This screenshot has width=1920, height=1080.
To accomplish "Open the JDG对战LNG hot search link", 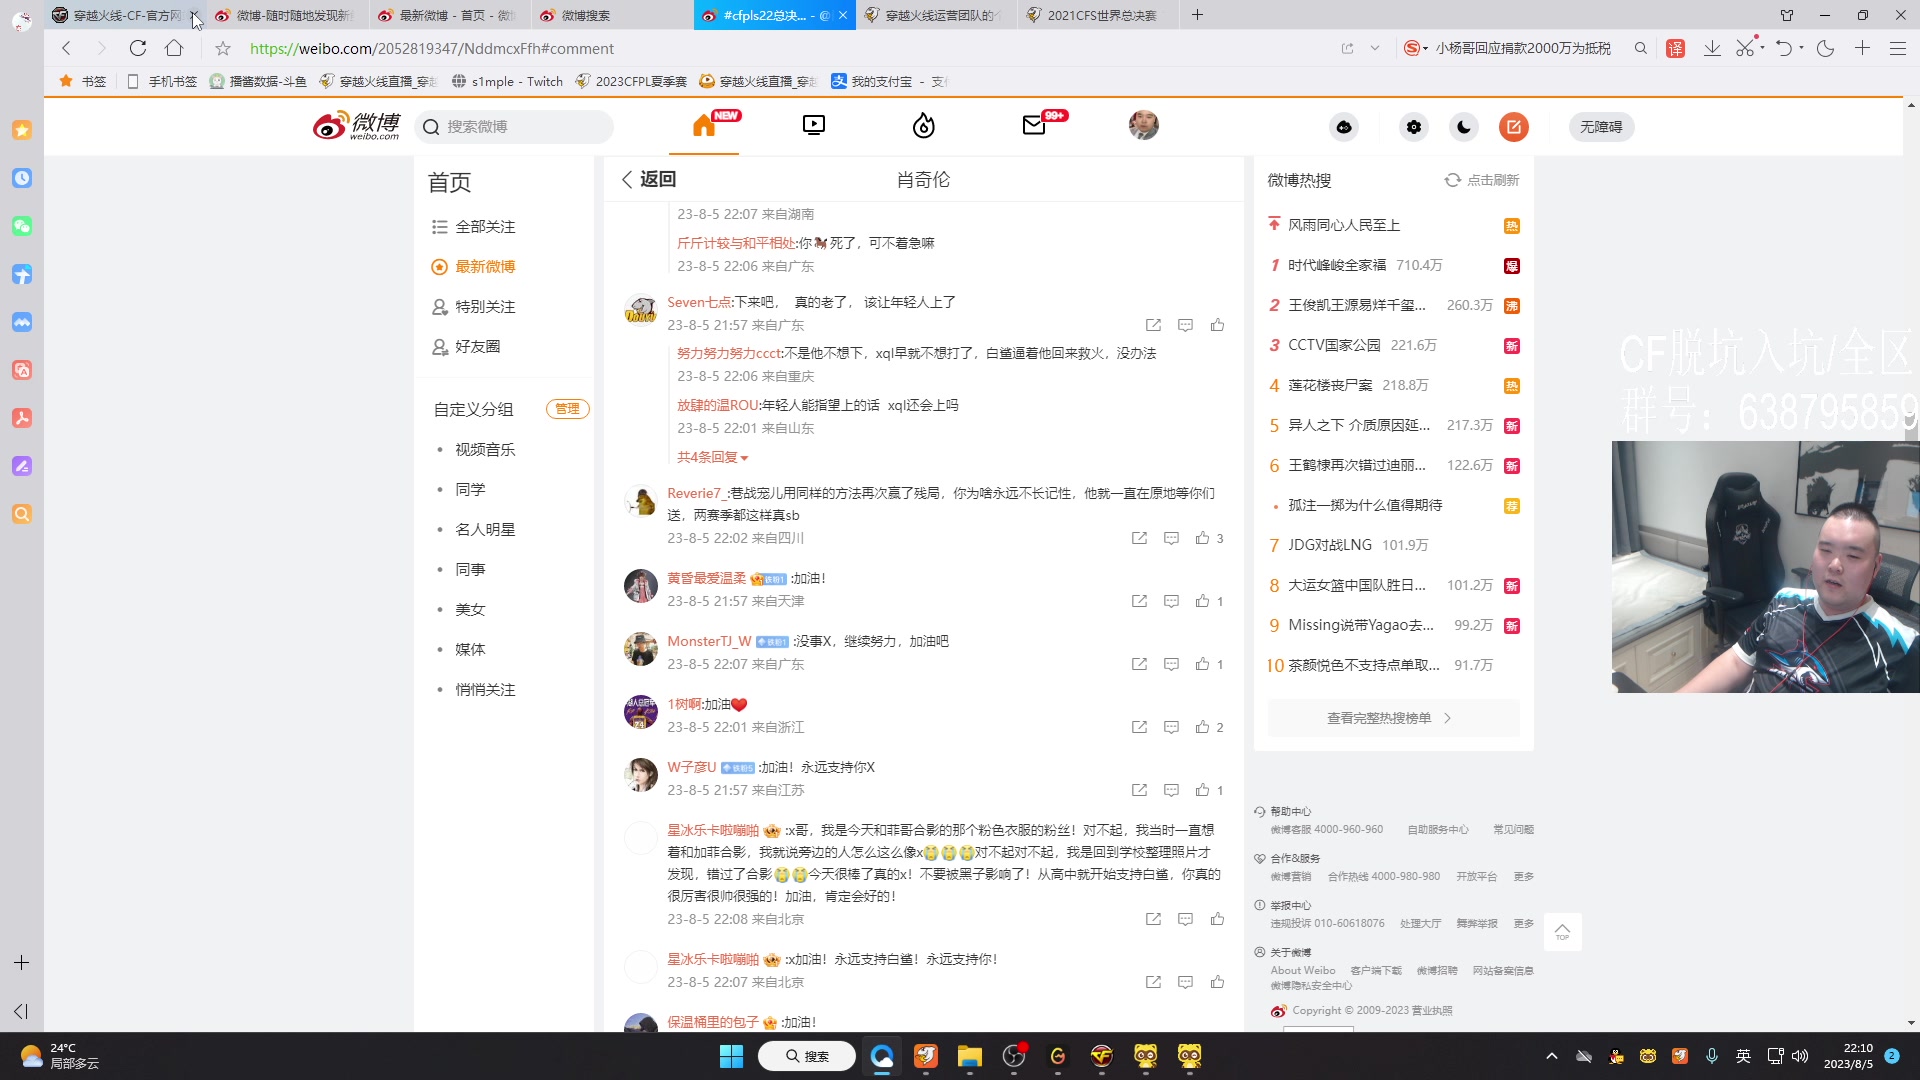I will (1329, 545).
